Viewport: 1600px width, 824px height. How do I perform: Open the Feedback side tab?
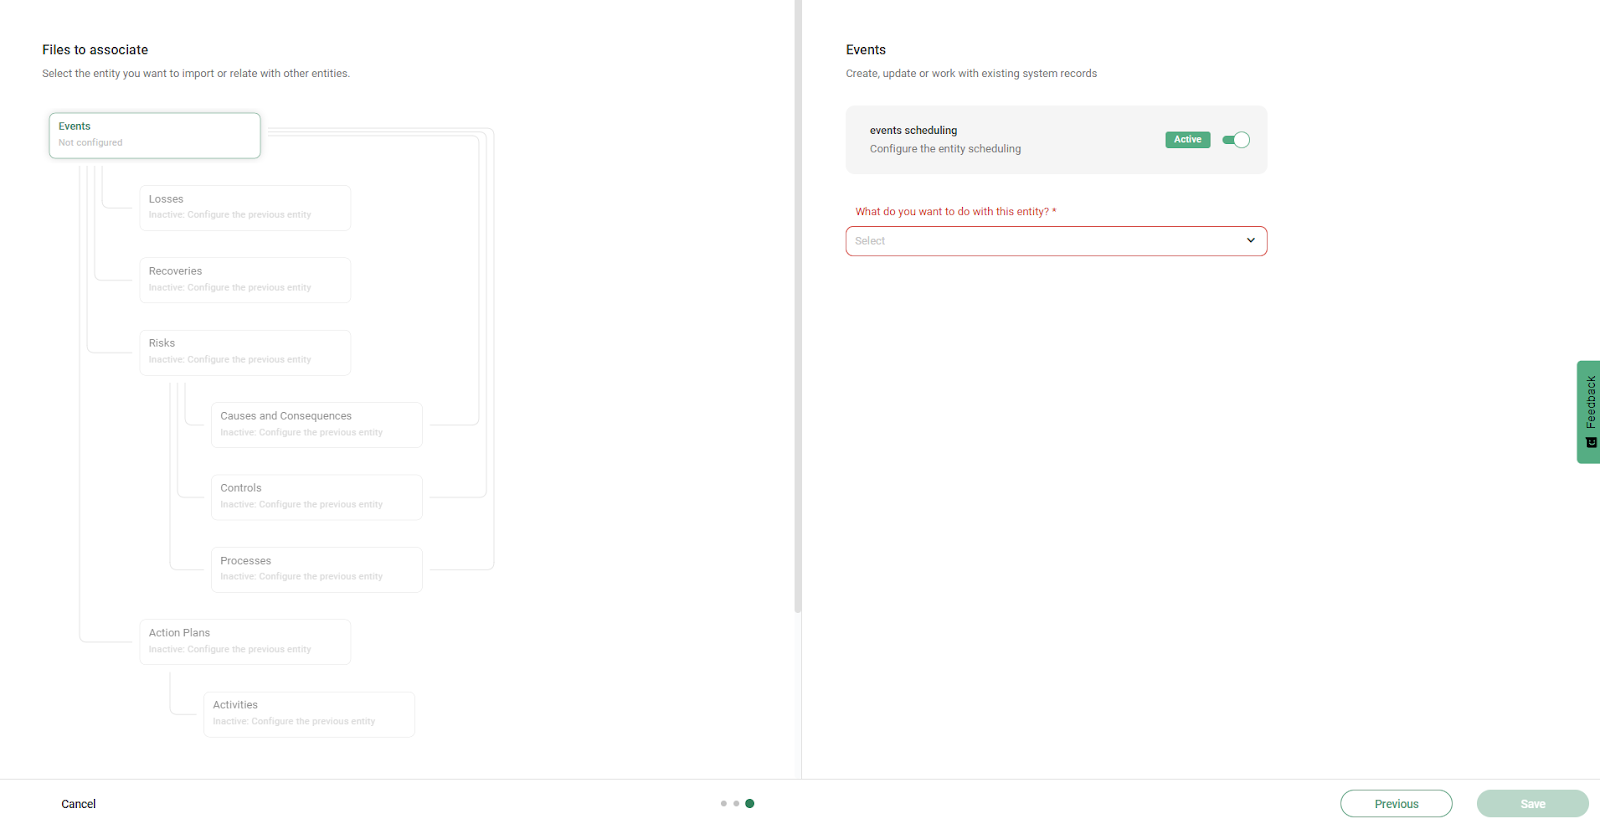[1588, 403]
